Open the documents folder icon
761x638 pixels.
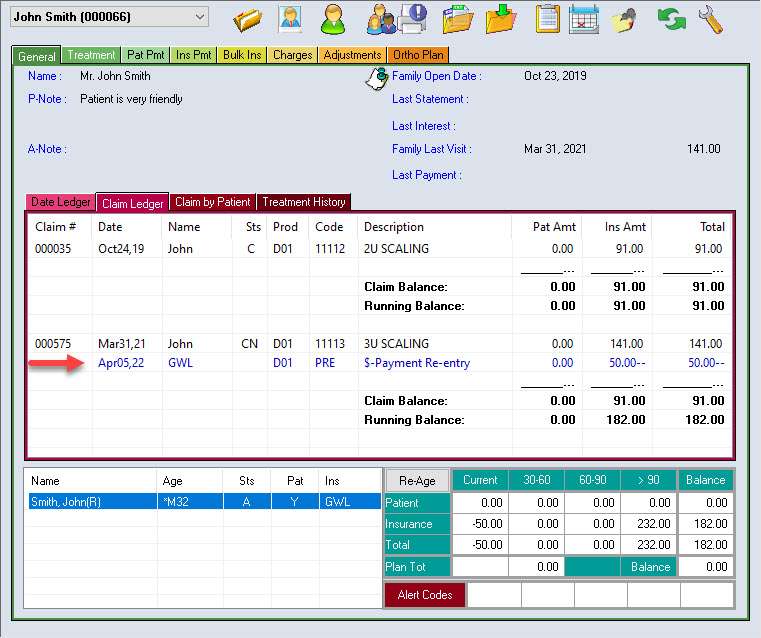click(x=457, y=19)
